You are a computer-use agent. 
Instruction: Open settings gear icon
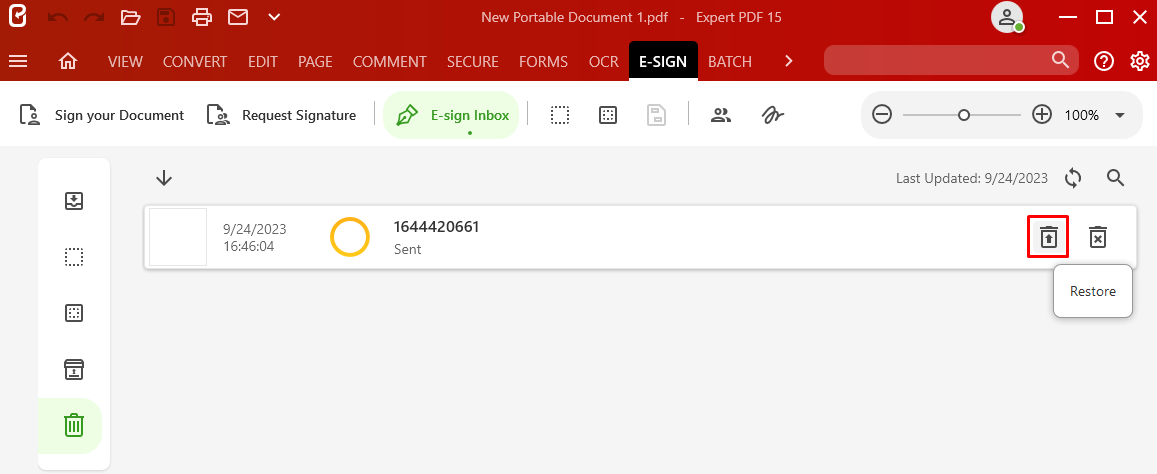pyautogui.click(x=1140, y=61)
